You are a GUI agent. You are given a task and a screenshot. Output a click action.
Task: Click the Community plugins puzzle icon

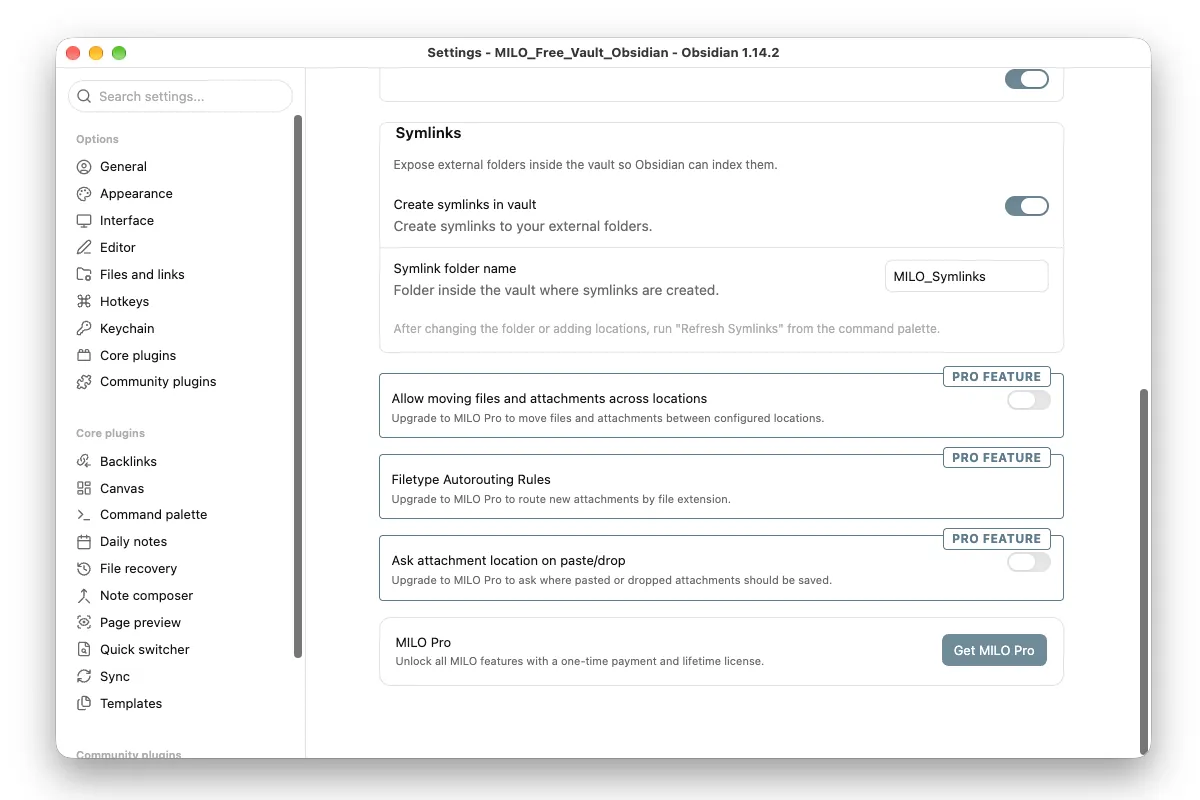84,382
